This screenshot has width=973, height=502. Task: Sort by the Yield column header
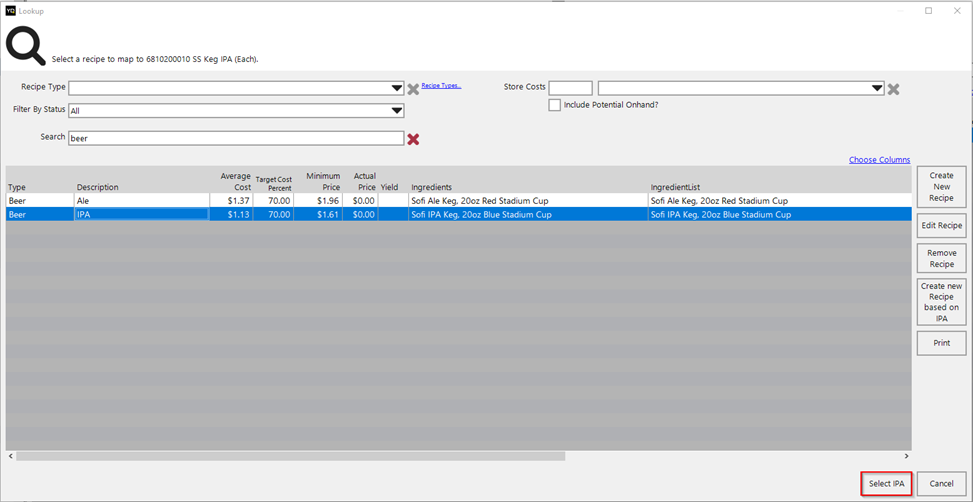[389, 187]
